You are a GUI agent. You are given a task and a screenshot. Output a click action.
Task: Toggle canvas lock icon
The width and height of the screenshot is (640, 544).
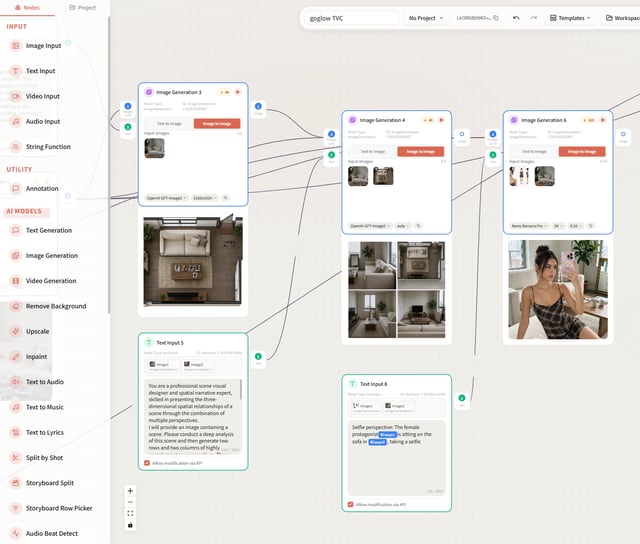[x=130, y=525]
